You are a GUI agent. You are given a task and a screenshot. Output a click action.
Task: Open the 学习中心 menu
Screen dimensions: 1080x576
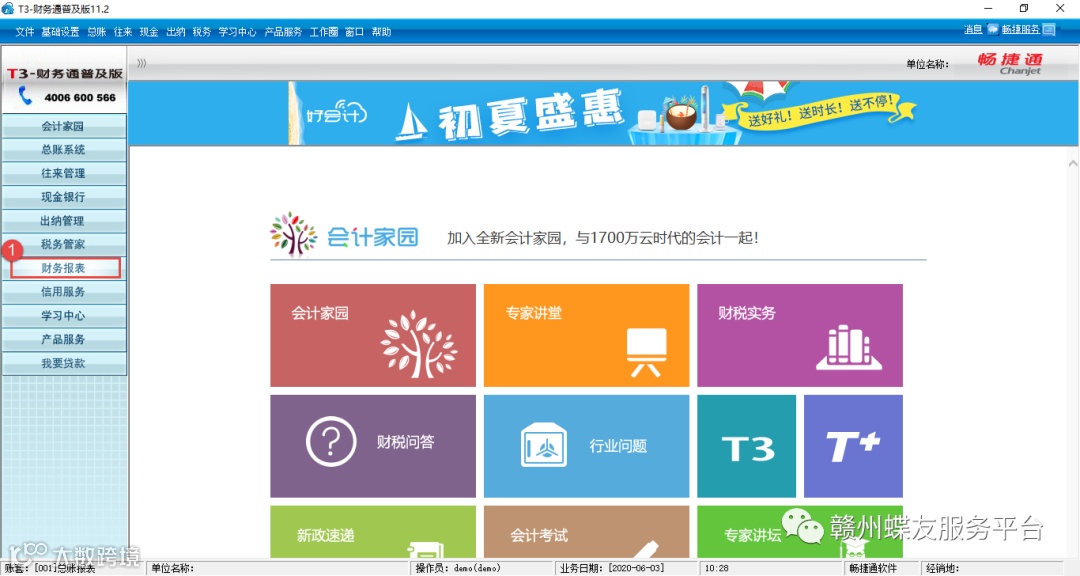click(x=237, y=32)
